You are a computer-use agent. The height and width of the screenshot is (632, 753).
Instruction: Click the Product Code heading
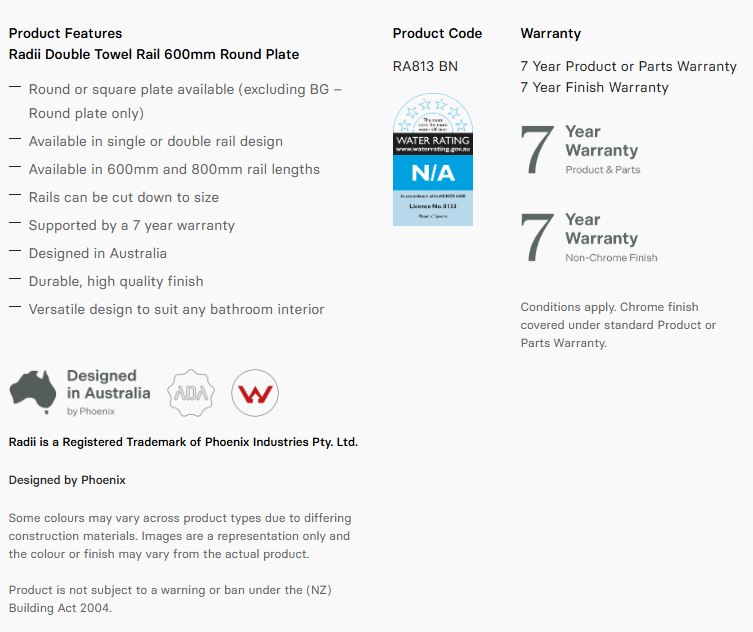pyautogui.click(x=437, y=33)
